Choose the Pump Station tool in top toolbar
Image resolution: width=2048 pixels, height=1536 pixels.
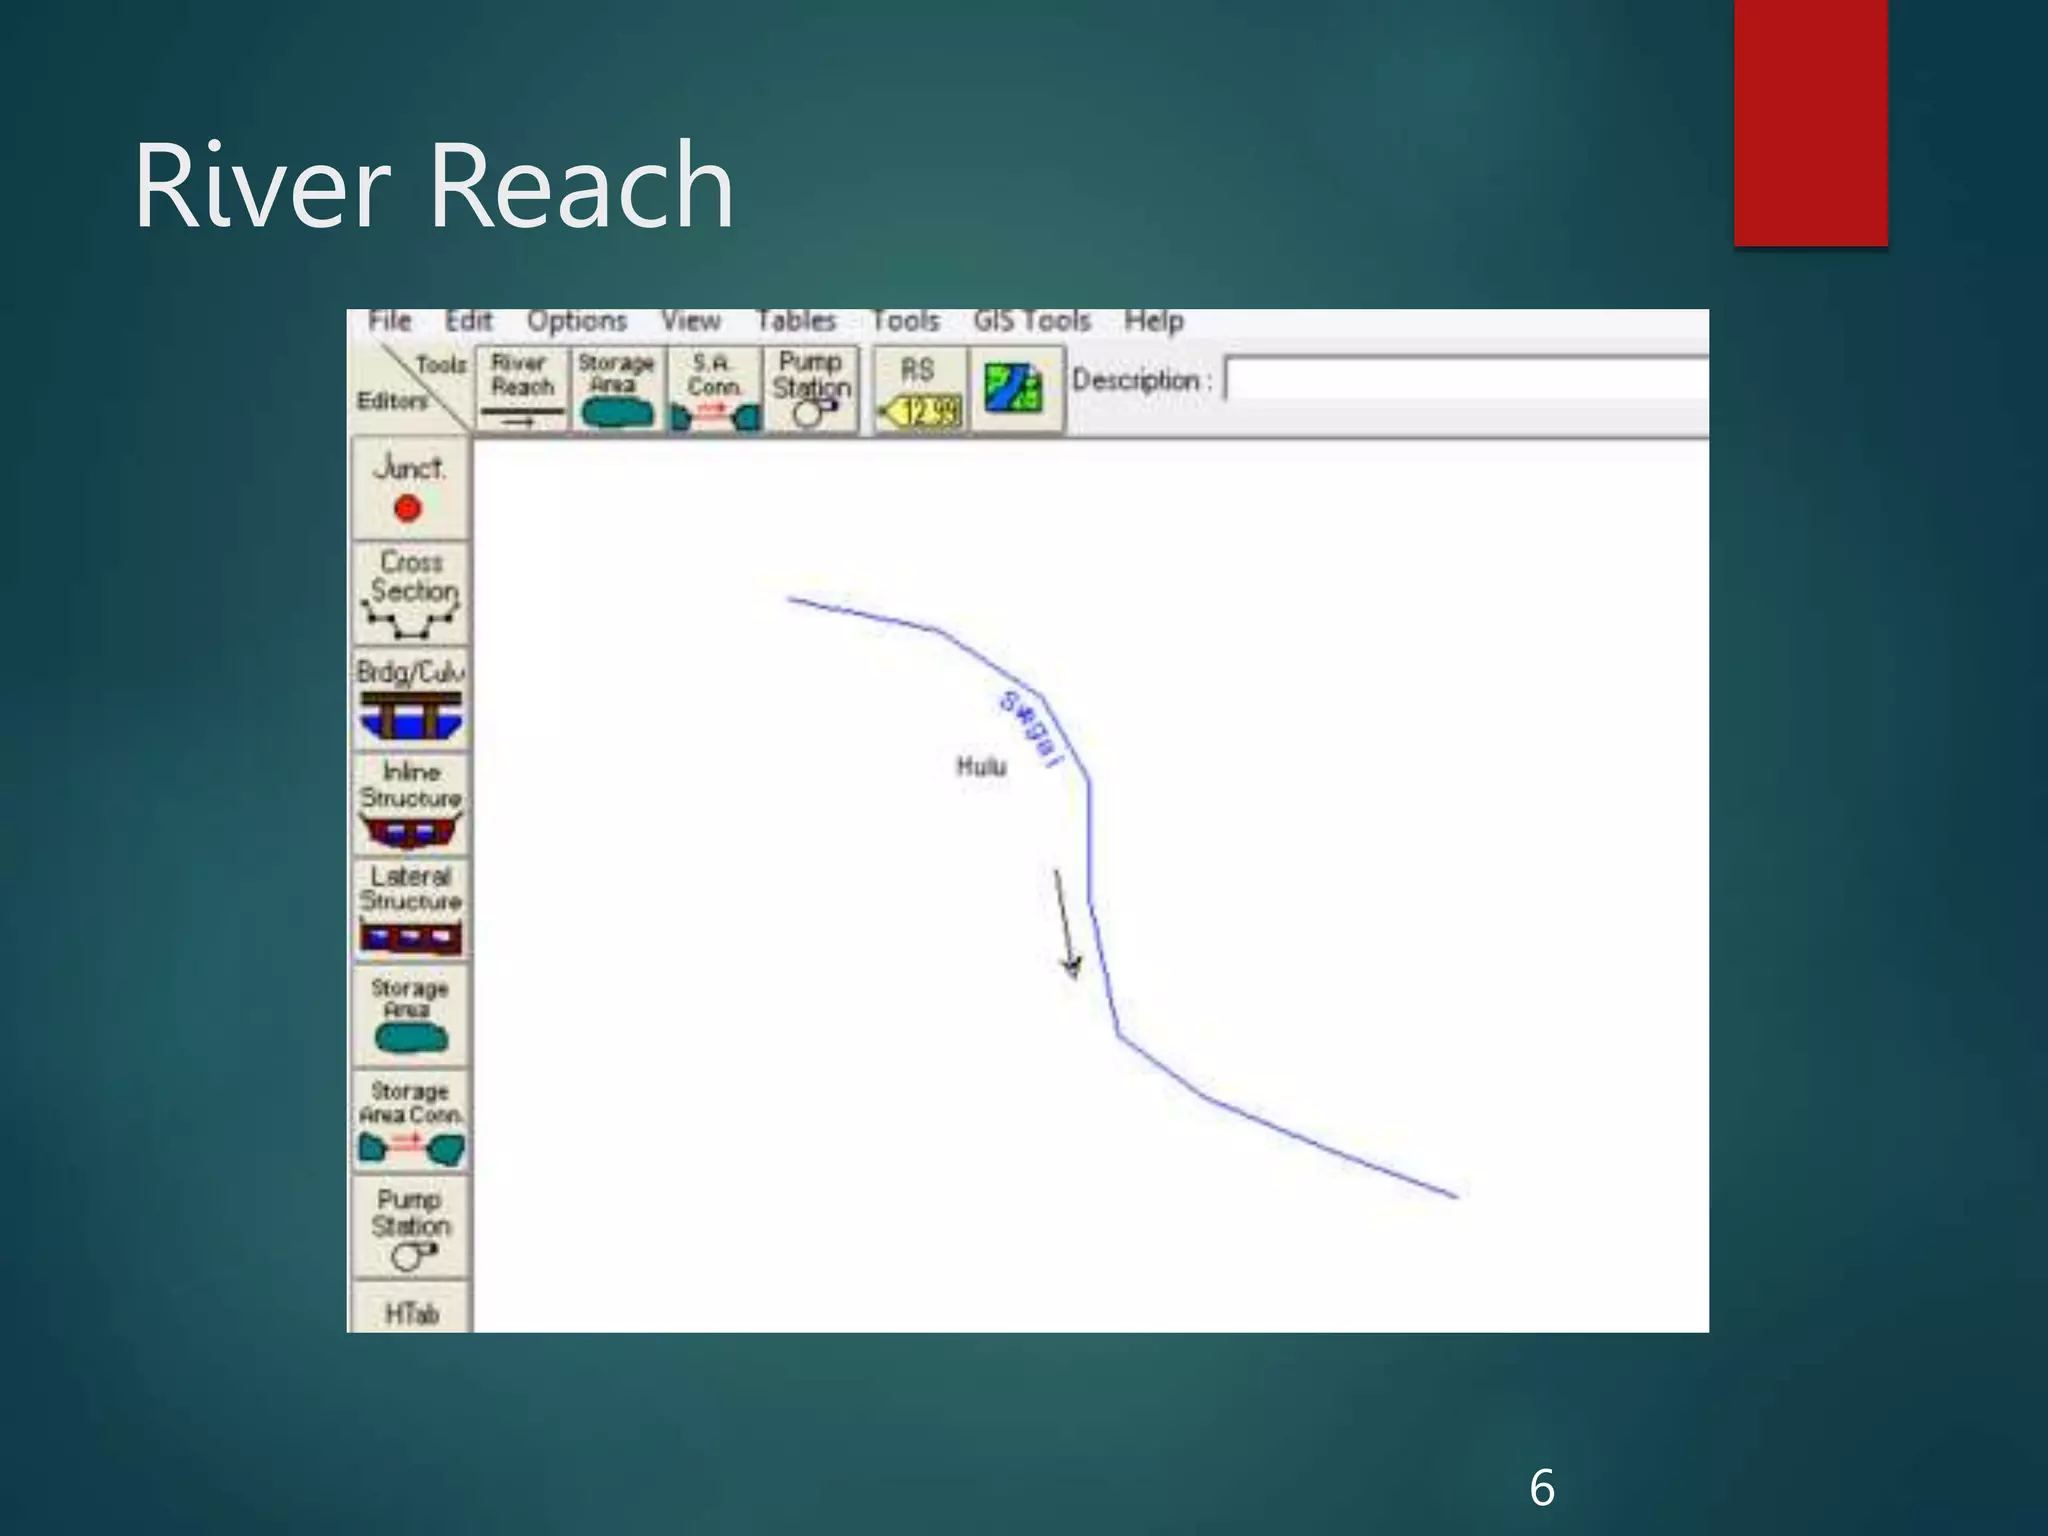810,389
